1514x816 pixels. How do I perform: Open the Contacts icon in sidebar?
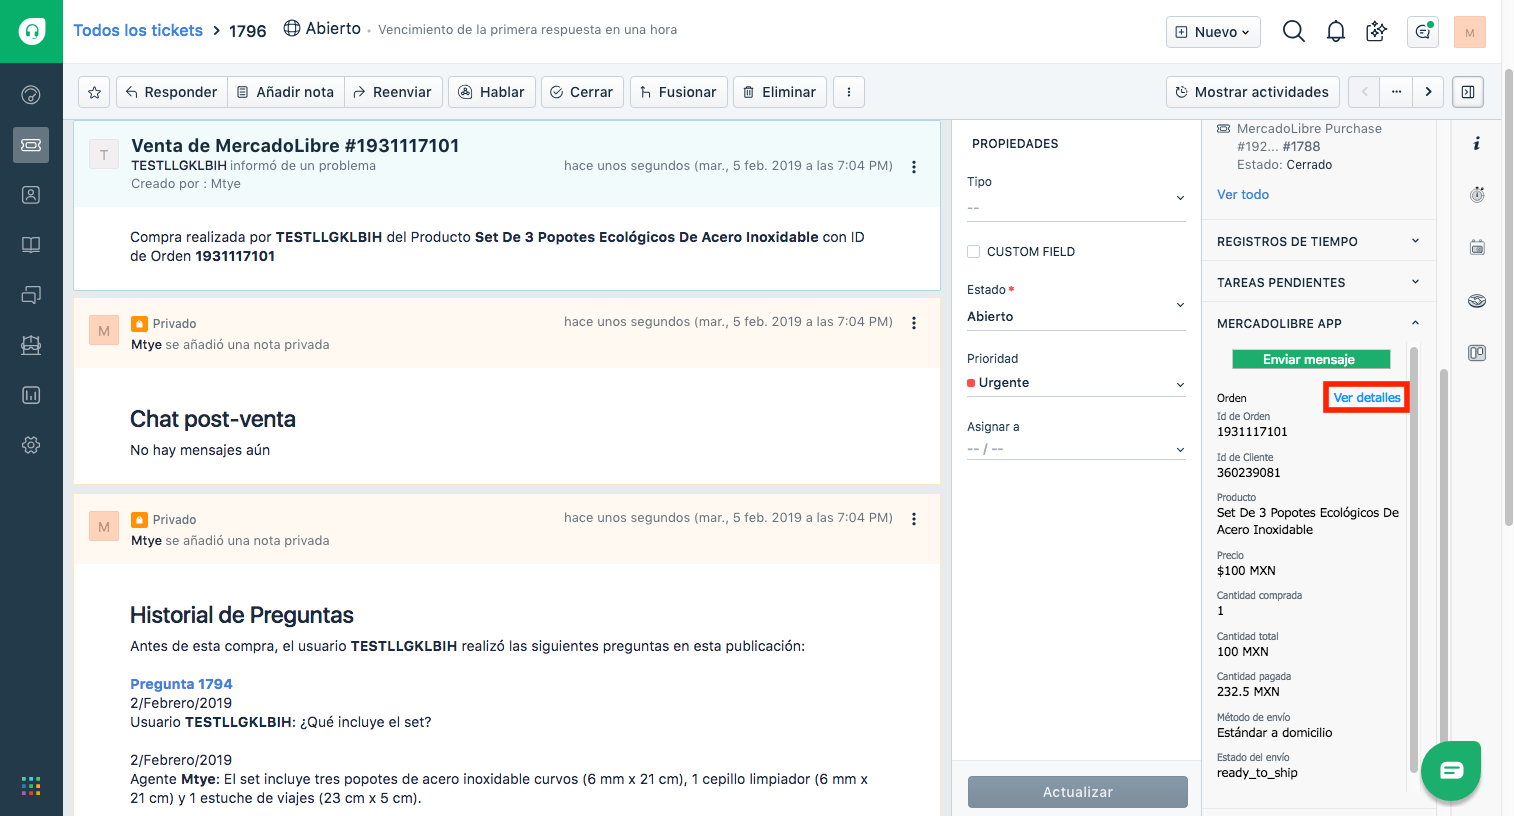31,195
